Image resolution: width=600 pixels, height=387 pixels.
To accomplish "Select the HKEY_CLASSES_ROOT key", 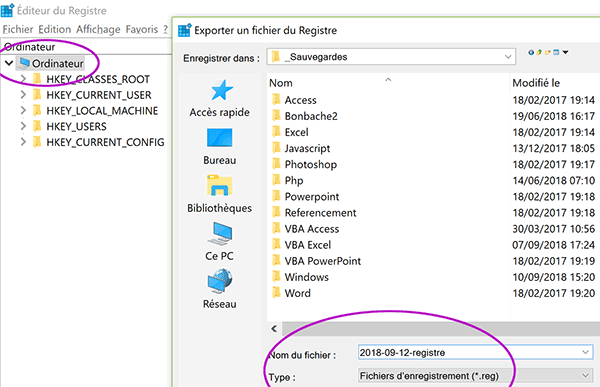I will pyautogui.click(x=98, y=79).
